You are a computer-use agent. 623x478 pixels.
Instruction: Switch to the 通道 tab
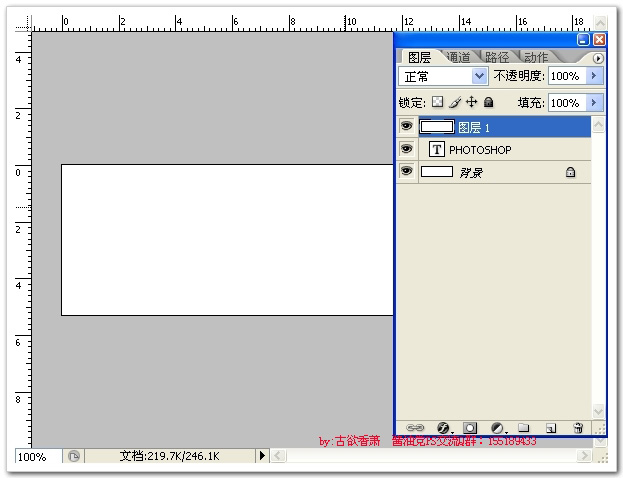[458, 57]
